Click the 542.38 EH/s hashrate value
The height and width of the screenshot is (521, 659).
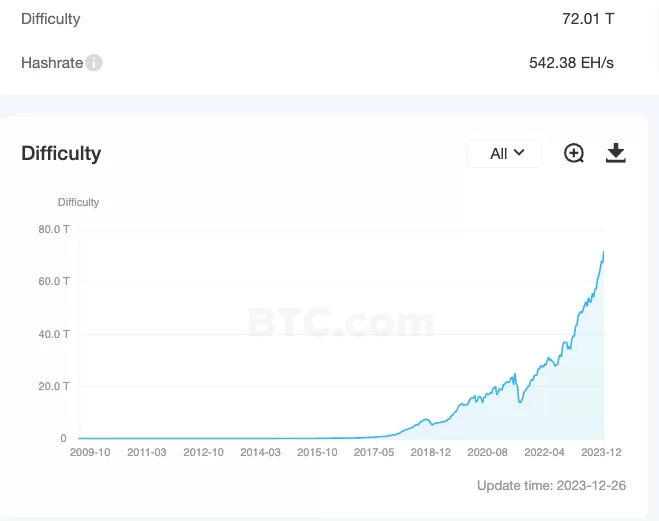tap(571, 63)
